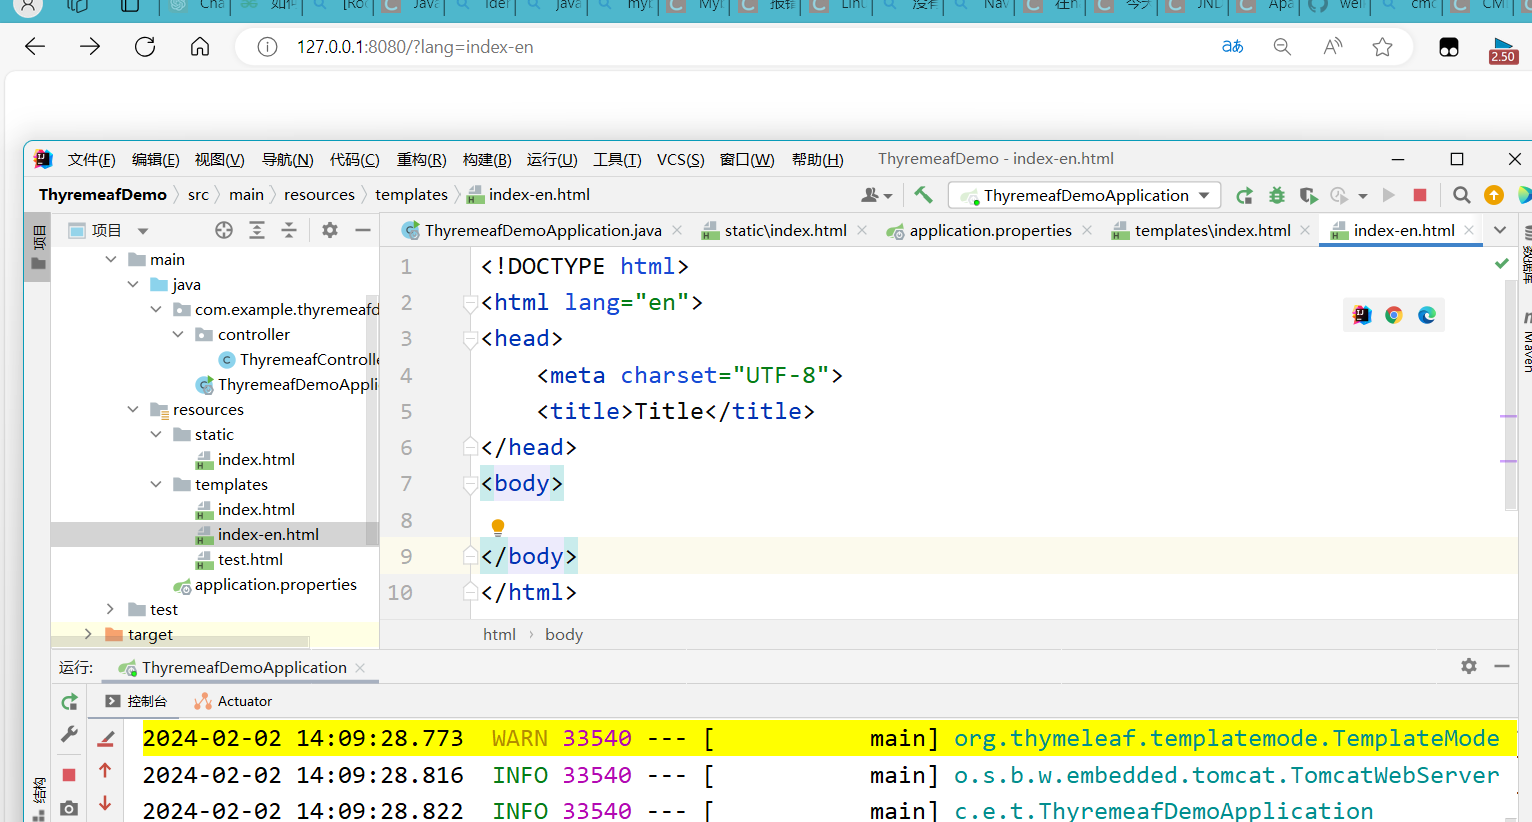Collapse the body tag using gutter fold marker
Screen dimensions: 1532x822
click(470, 483)
